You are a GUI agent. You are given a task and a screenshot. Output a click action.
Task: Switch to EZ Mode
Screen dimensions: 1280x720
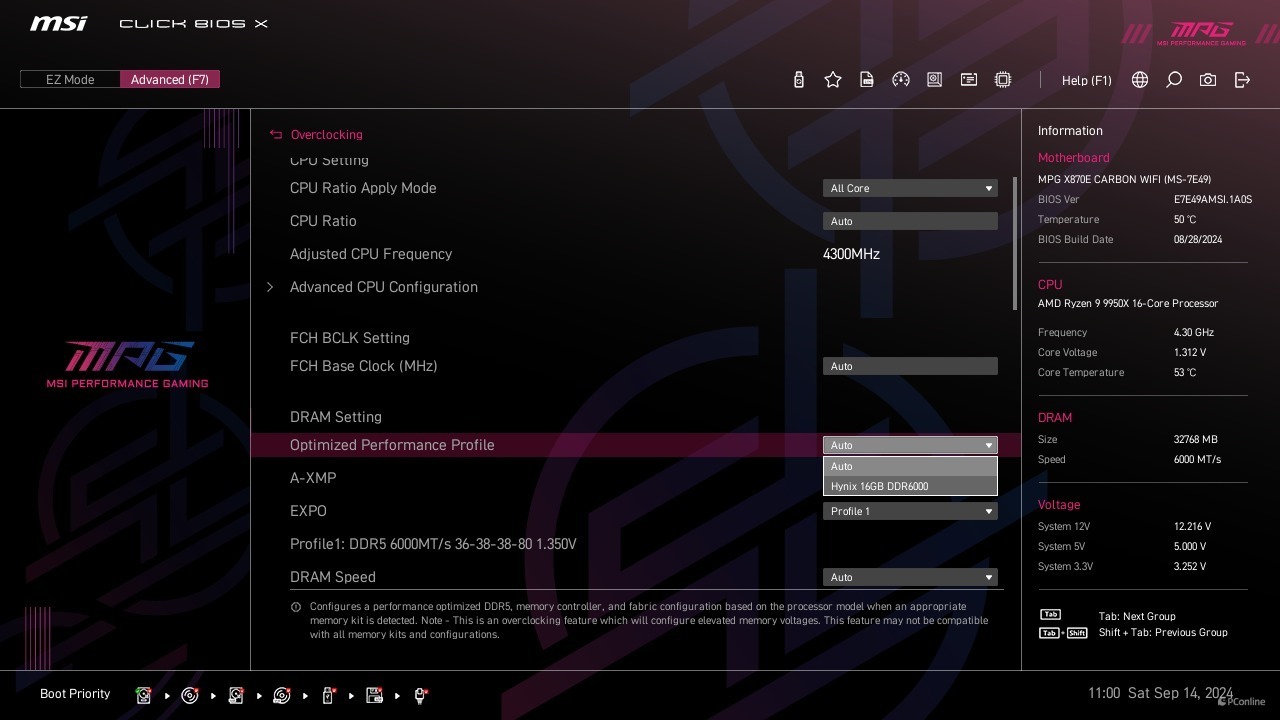click(70, 79)
